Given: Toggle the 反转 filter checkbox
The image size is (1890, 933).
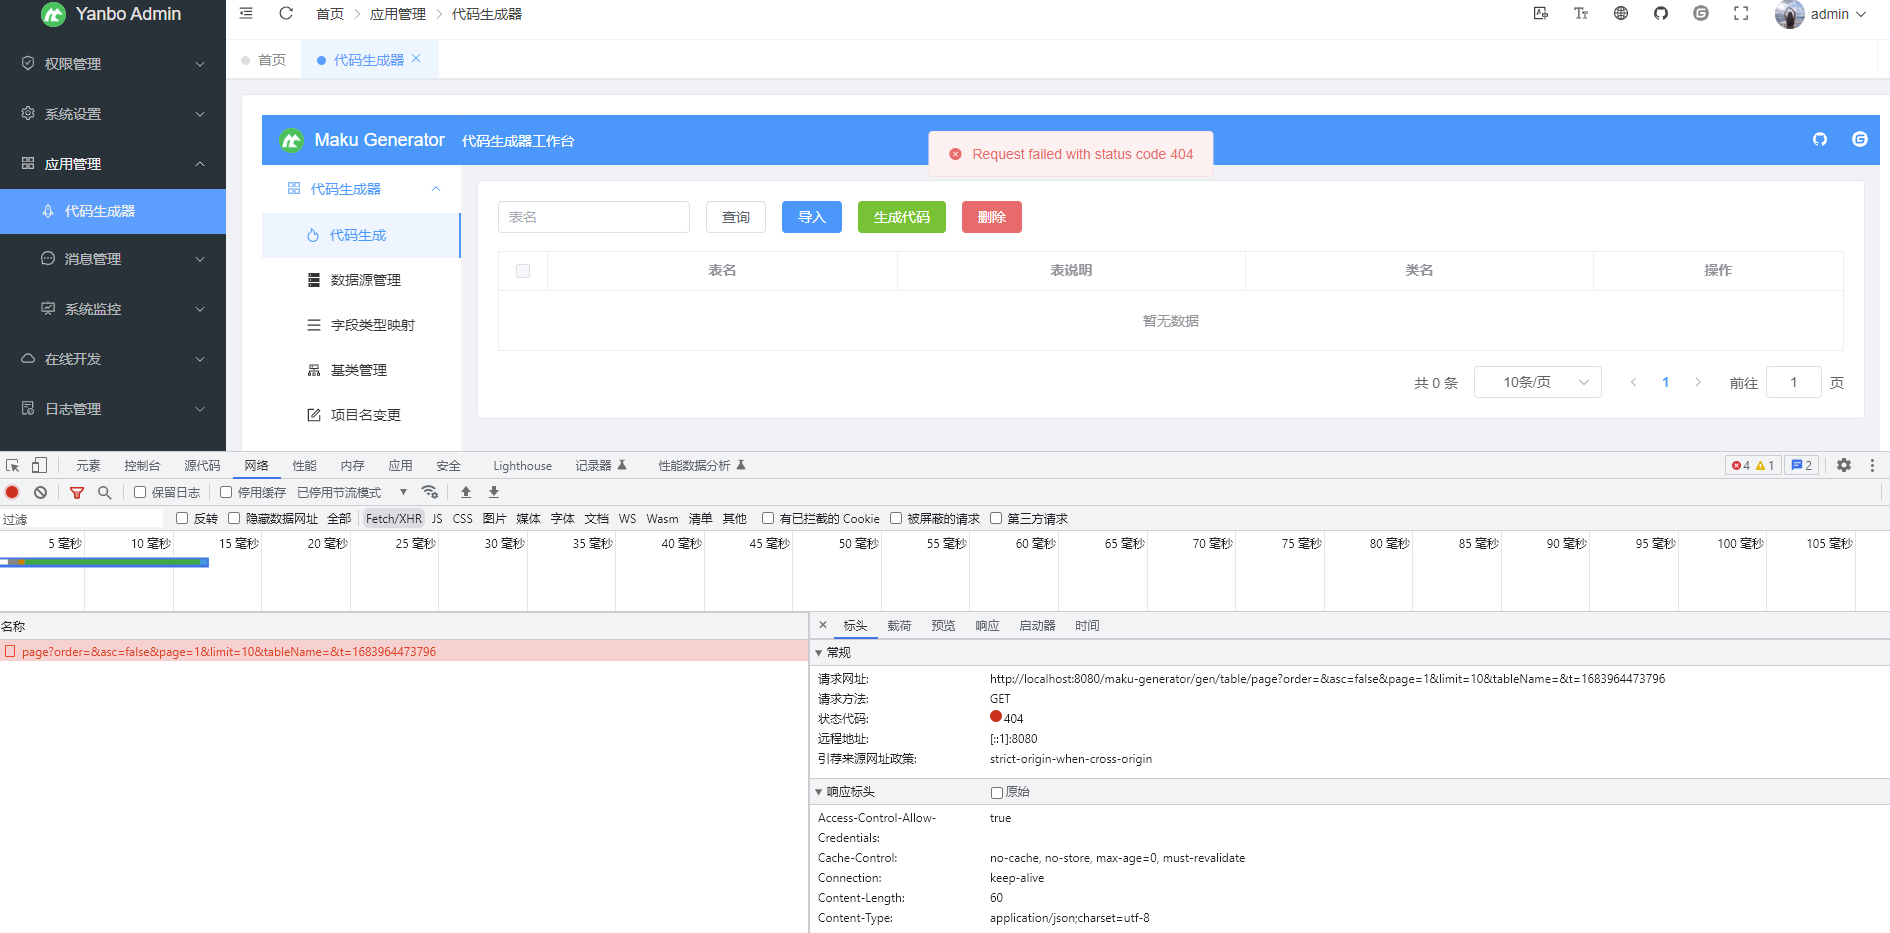Looking at the screenshot, I should 182,518.
